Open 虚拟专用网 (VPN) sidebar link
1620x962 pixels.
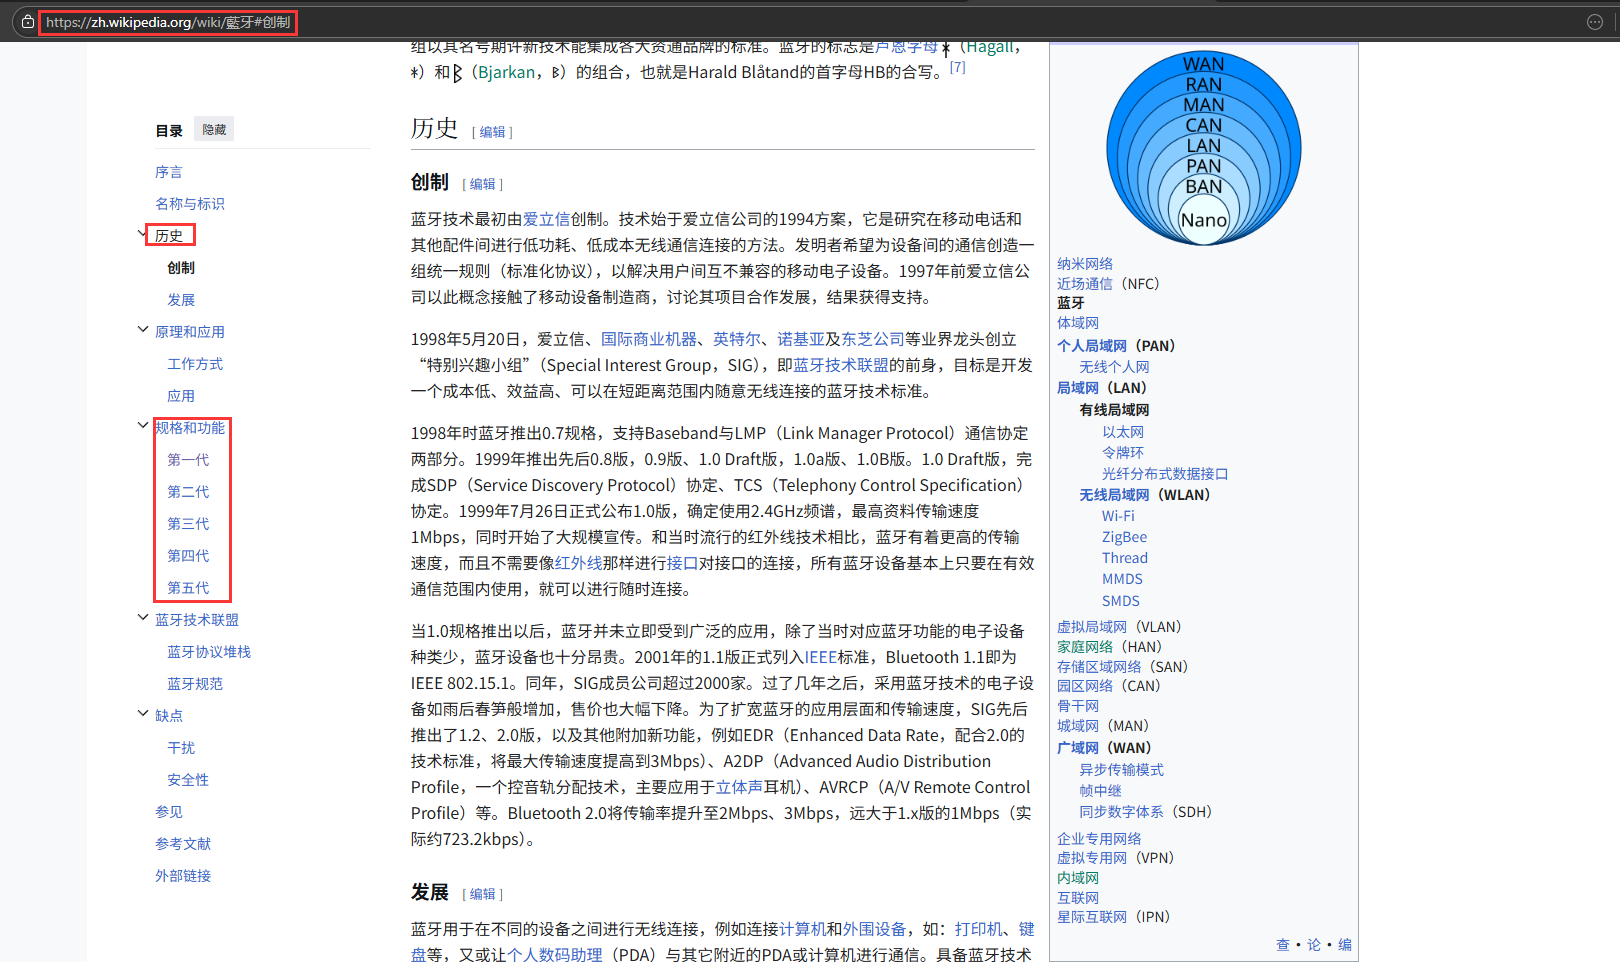tap(1092, 858)
